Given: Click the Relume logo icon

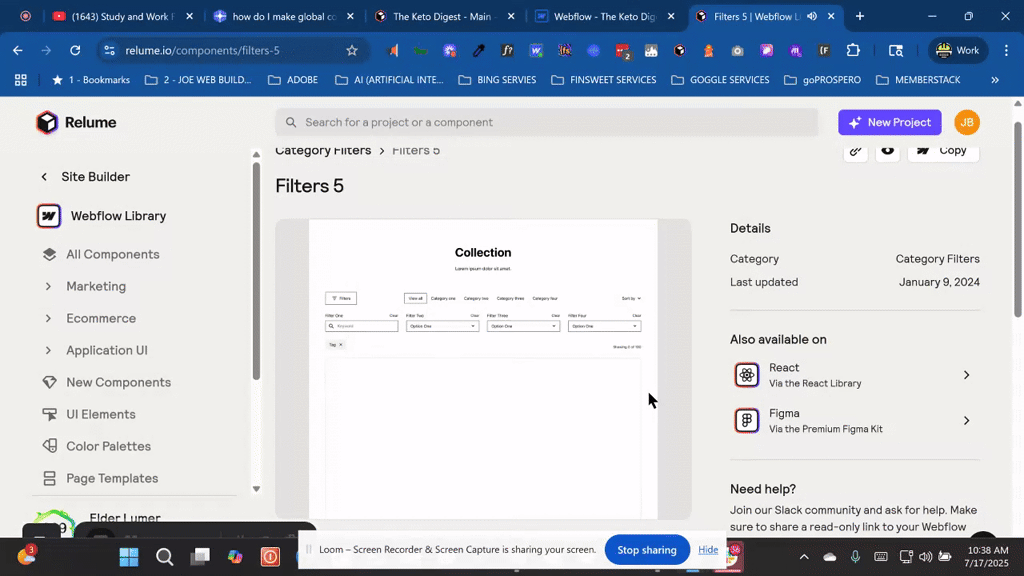Looking at the screenshot, I should pyautogui.click(x=47, y=122).
